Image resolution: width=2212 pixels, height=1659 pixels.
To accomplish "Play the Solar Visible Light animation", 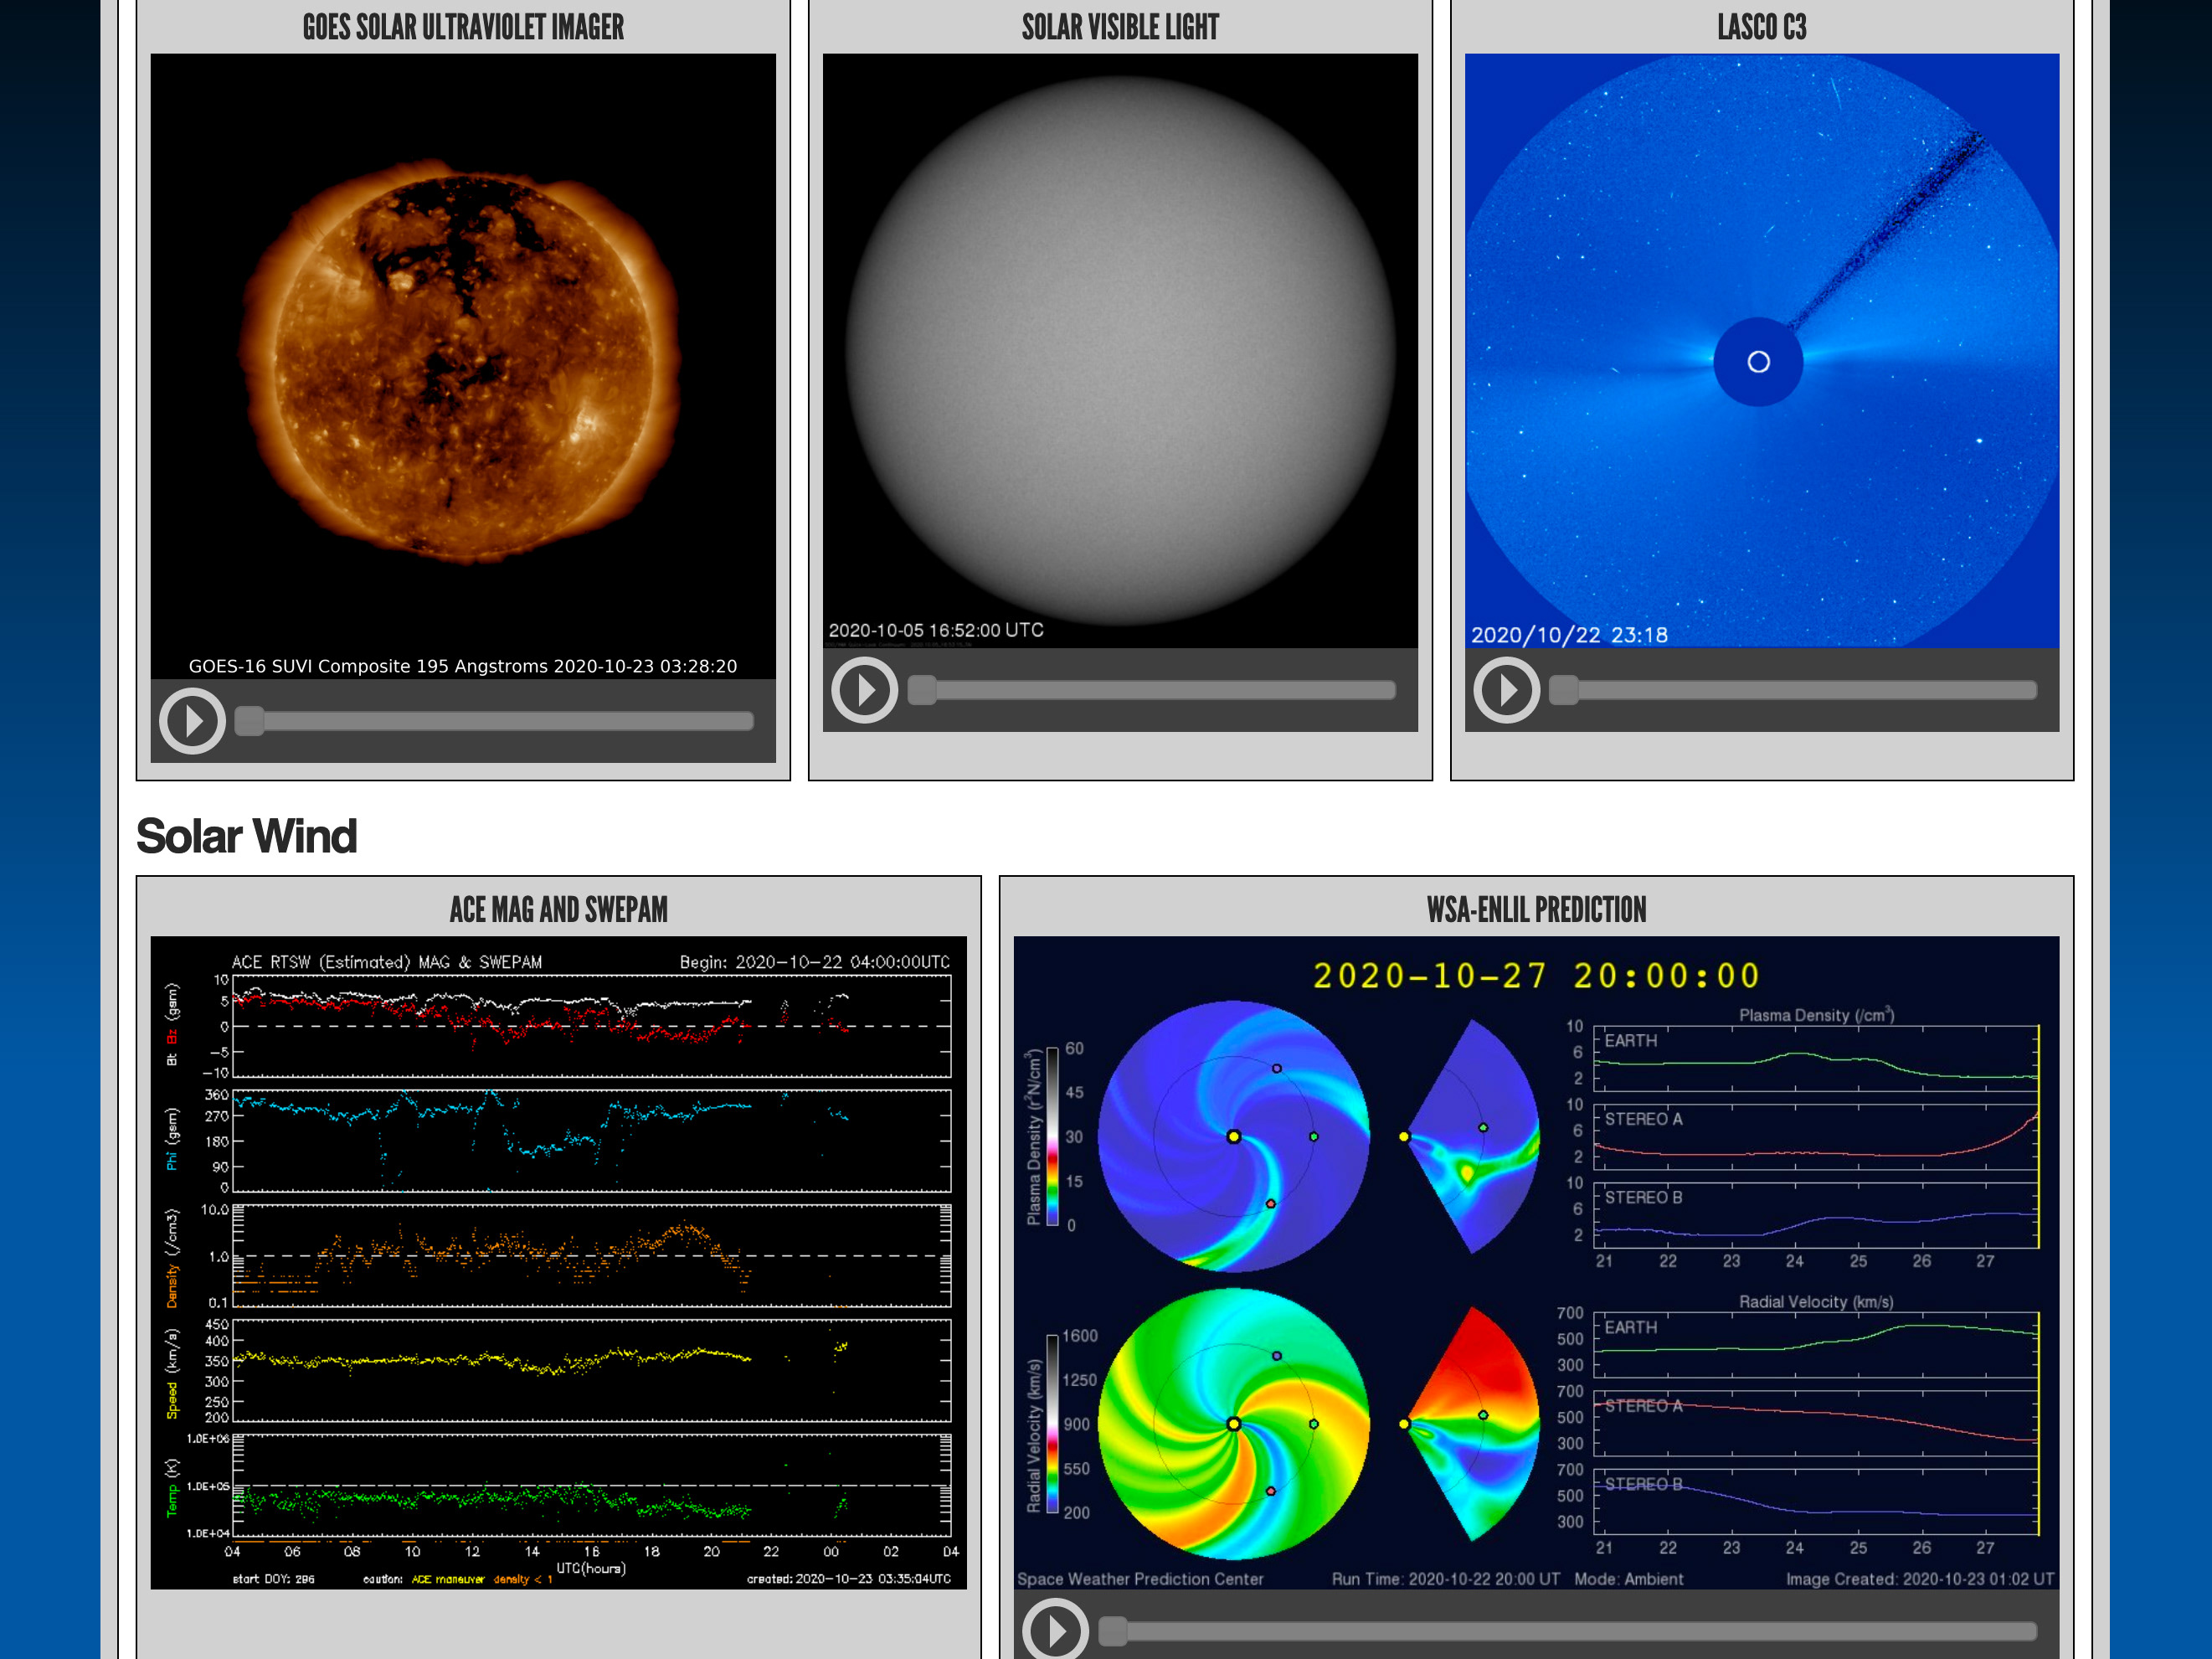I will pyautogui.click(x=864, y=690).
